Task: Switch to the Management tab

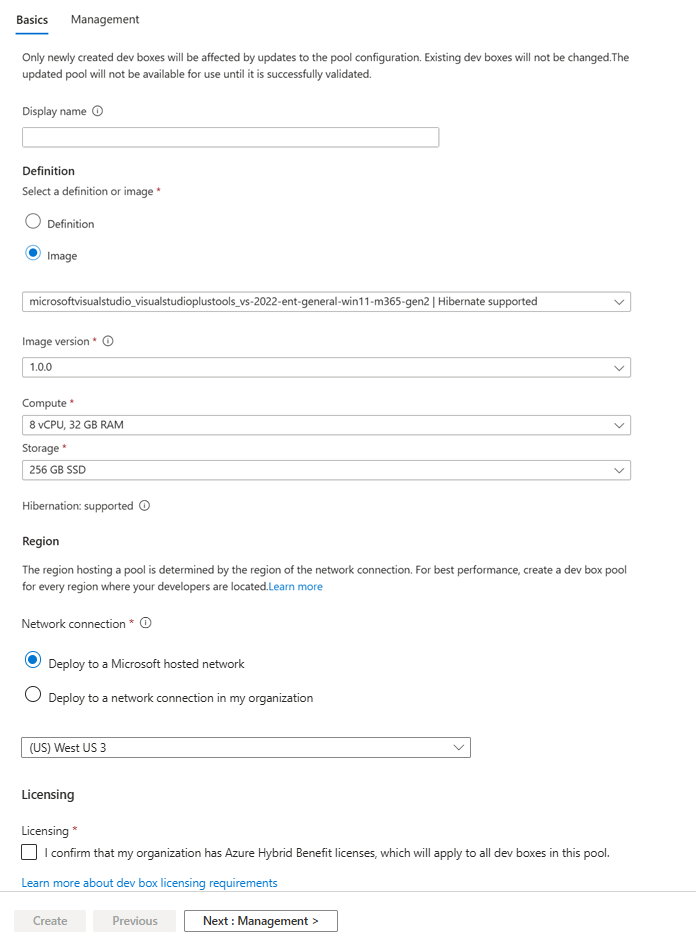Action: [x=105, y=20]
